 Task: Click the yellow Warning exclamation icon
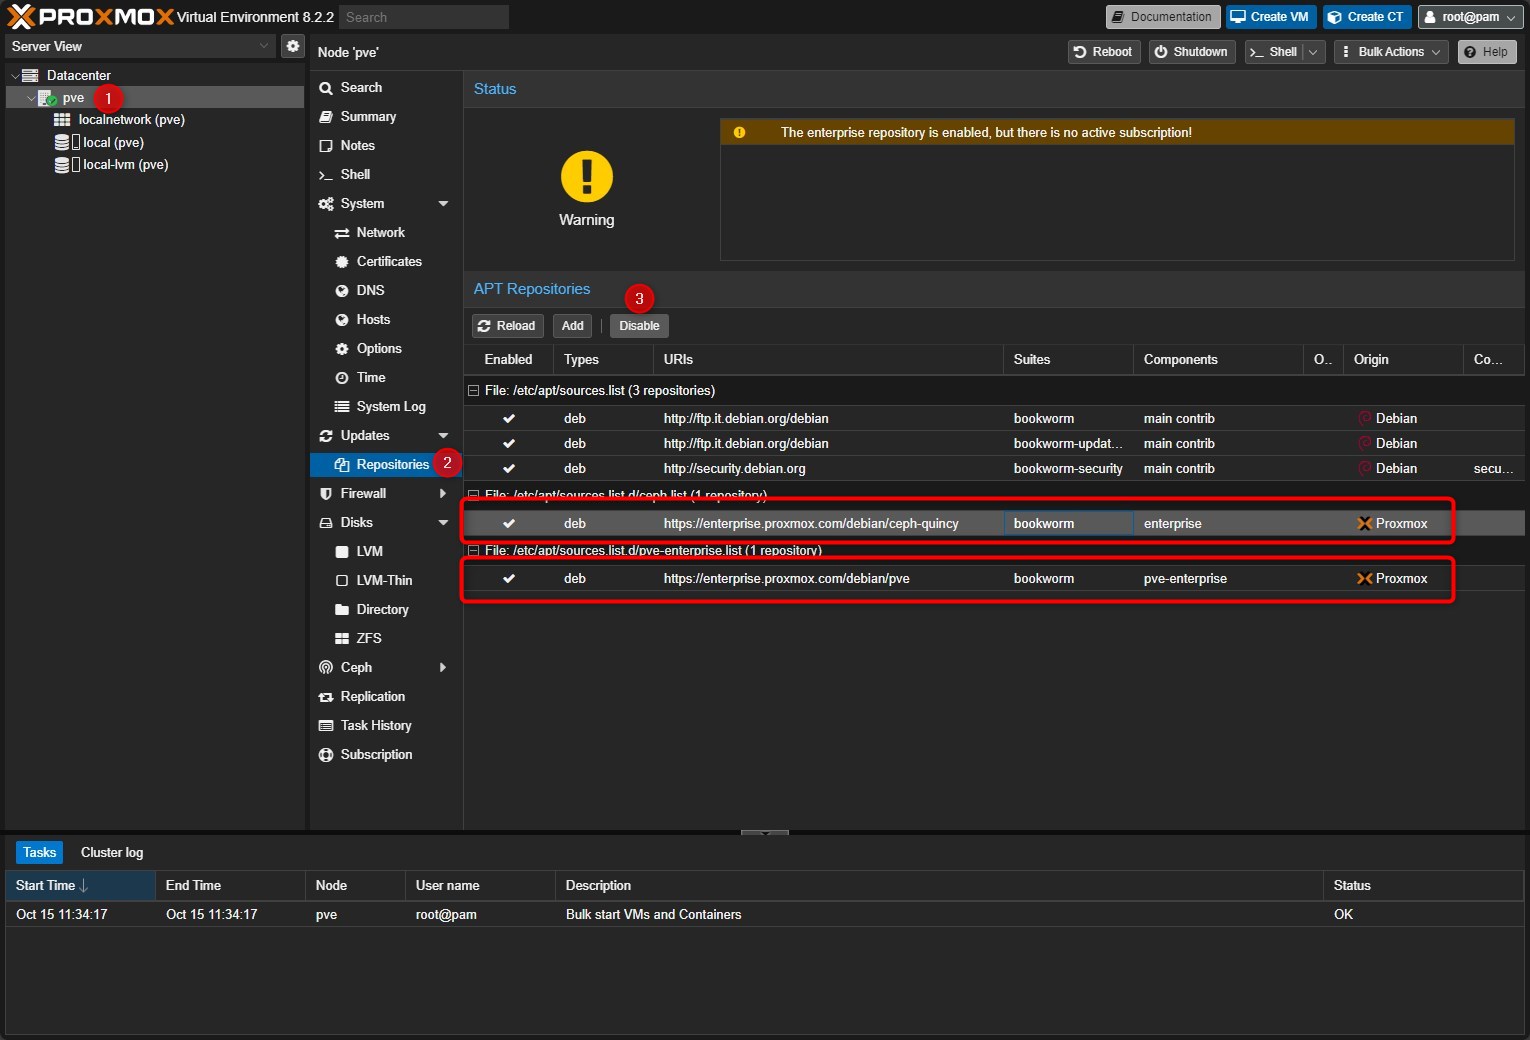[587, 176]
